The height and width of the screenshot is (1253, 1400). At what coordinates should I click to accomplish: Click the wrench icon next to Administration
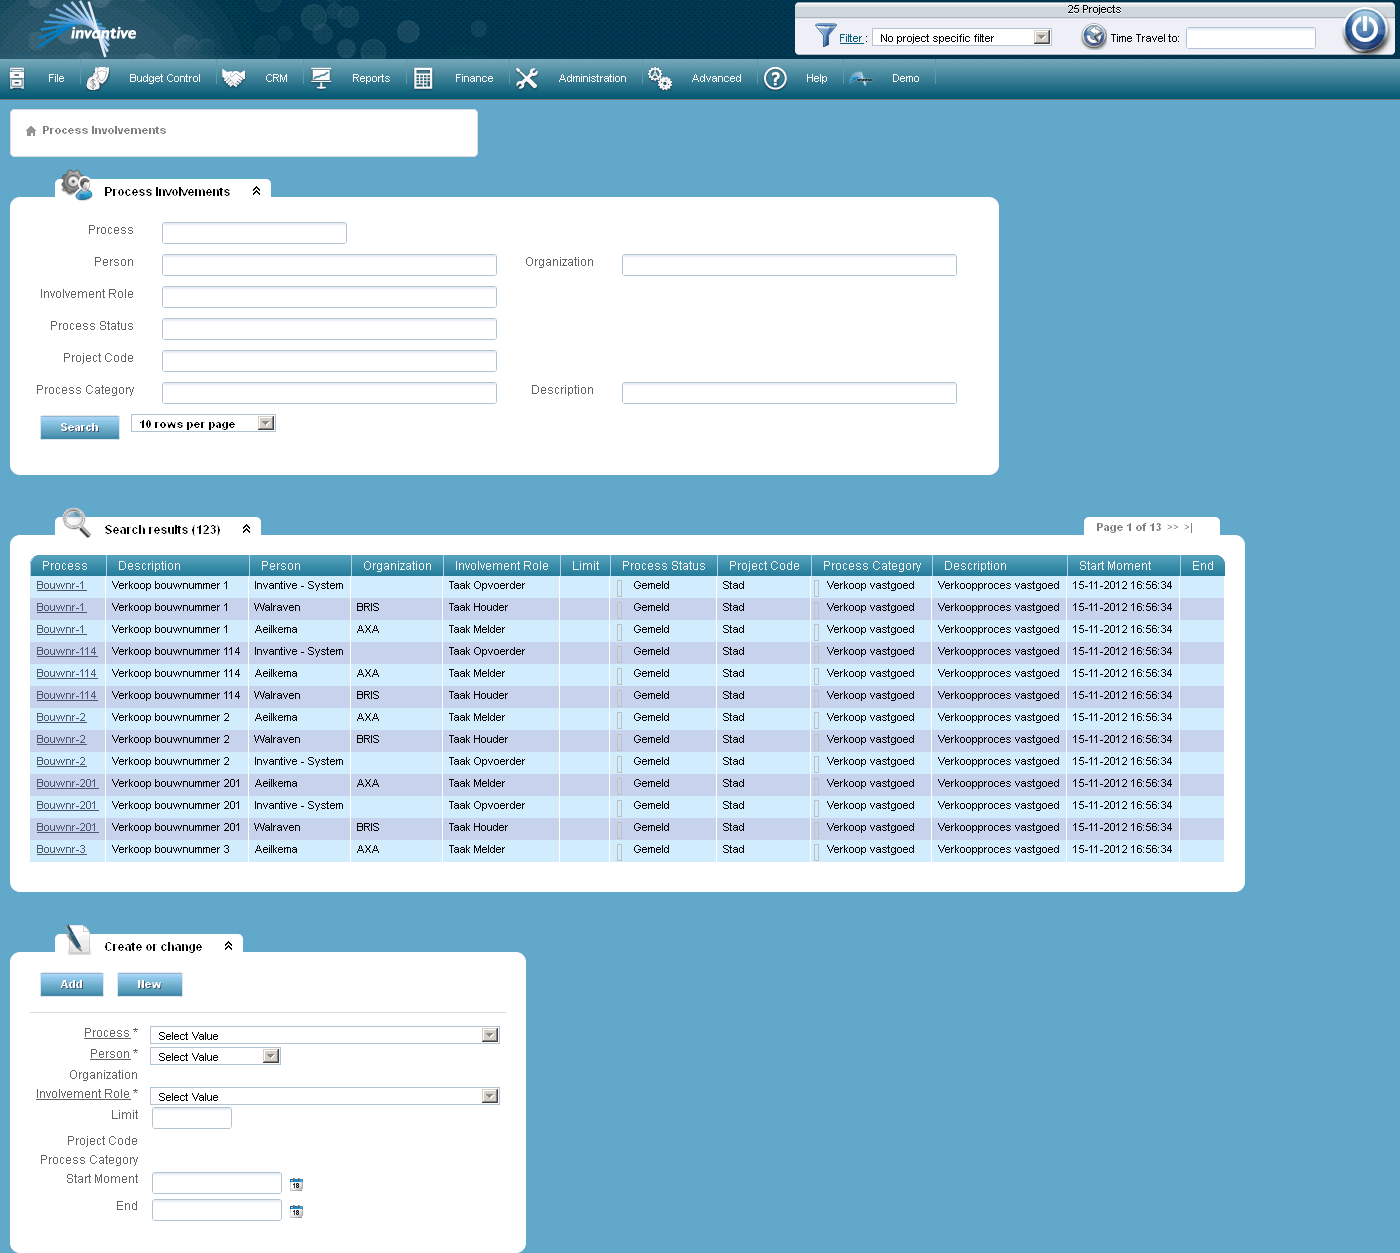tap(527, 77)
